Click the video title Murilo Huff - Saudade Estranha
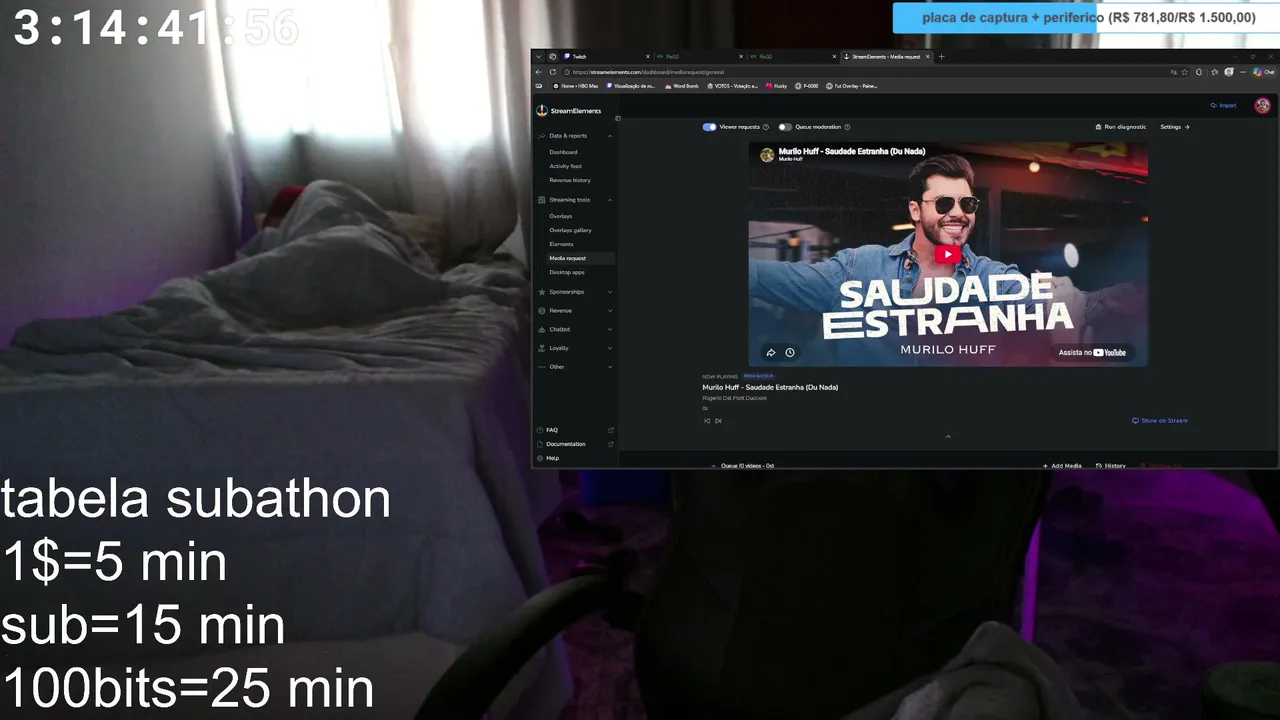This screenshot has width=1280, height=720. tap(770, 387)
